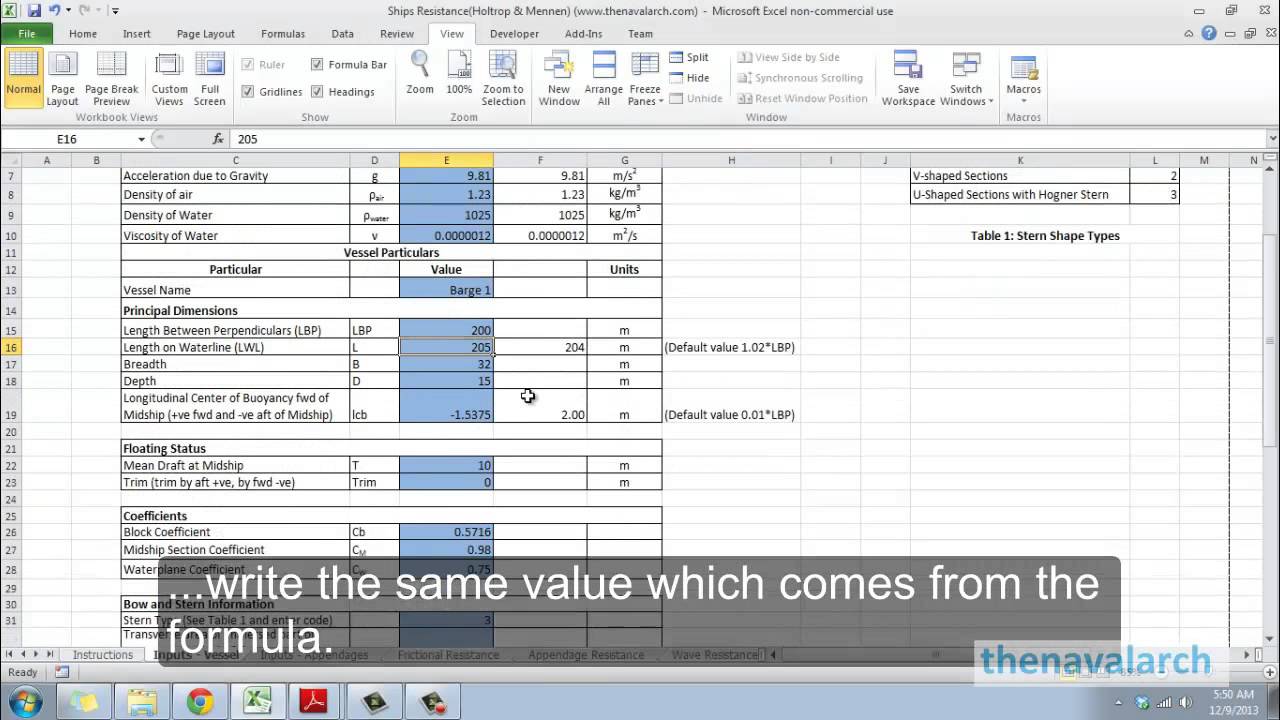The image size is (1280, 720).
Task: Open Freeze Panes dropdown
Action: (x=646, y=78)
